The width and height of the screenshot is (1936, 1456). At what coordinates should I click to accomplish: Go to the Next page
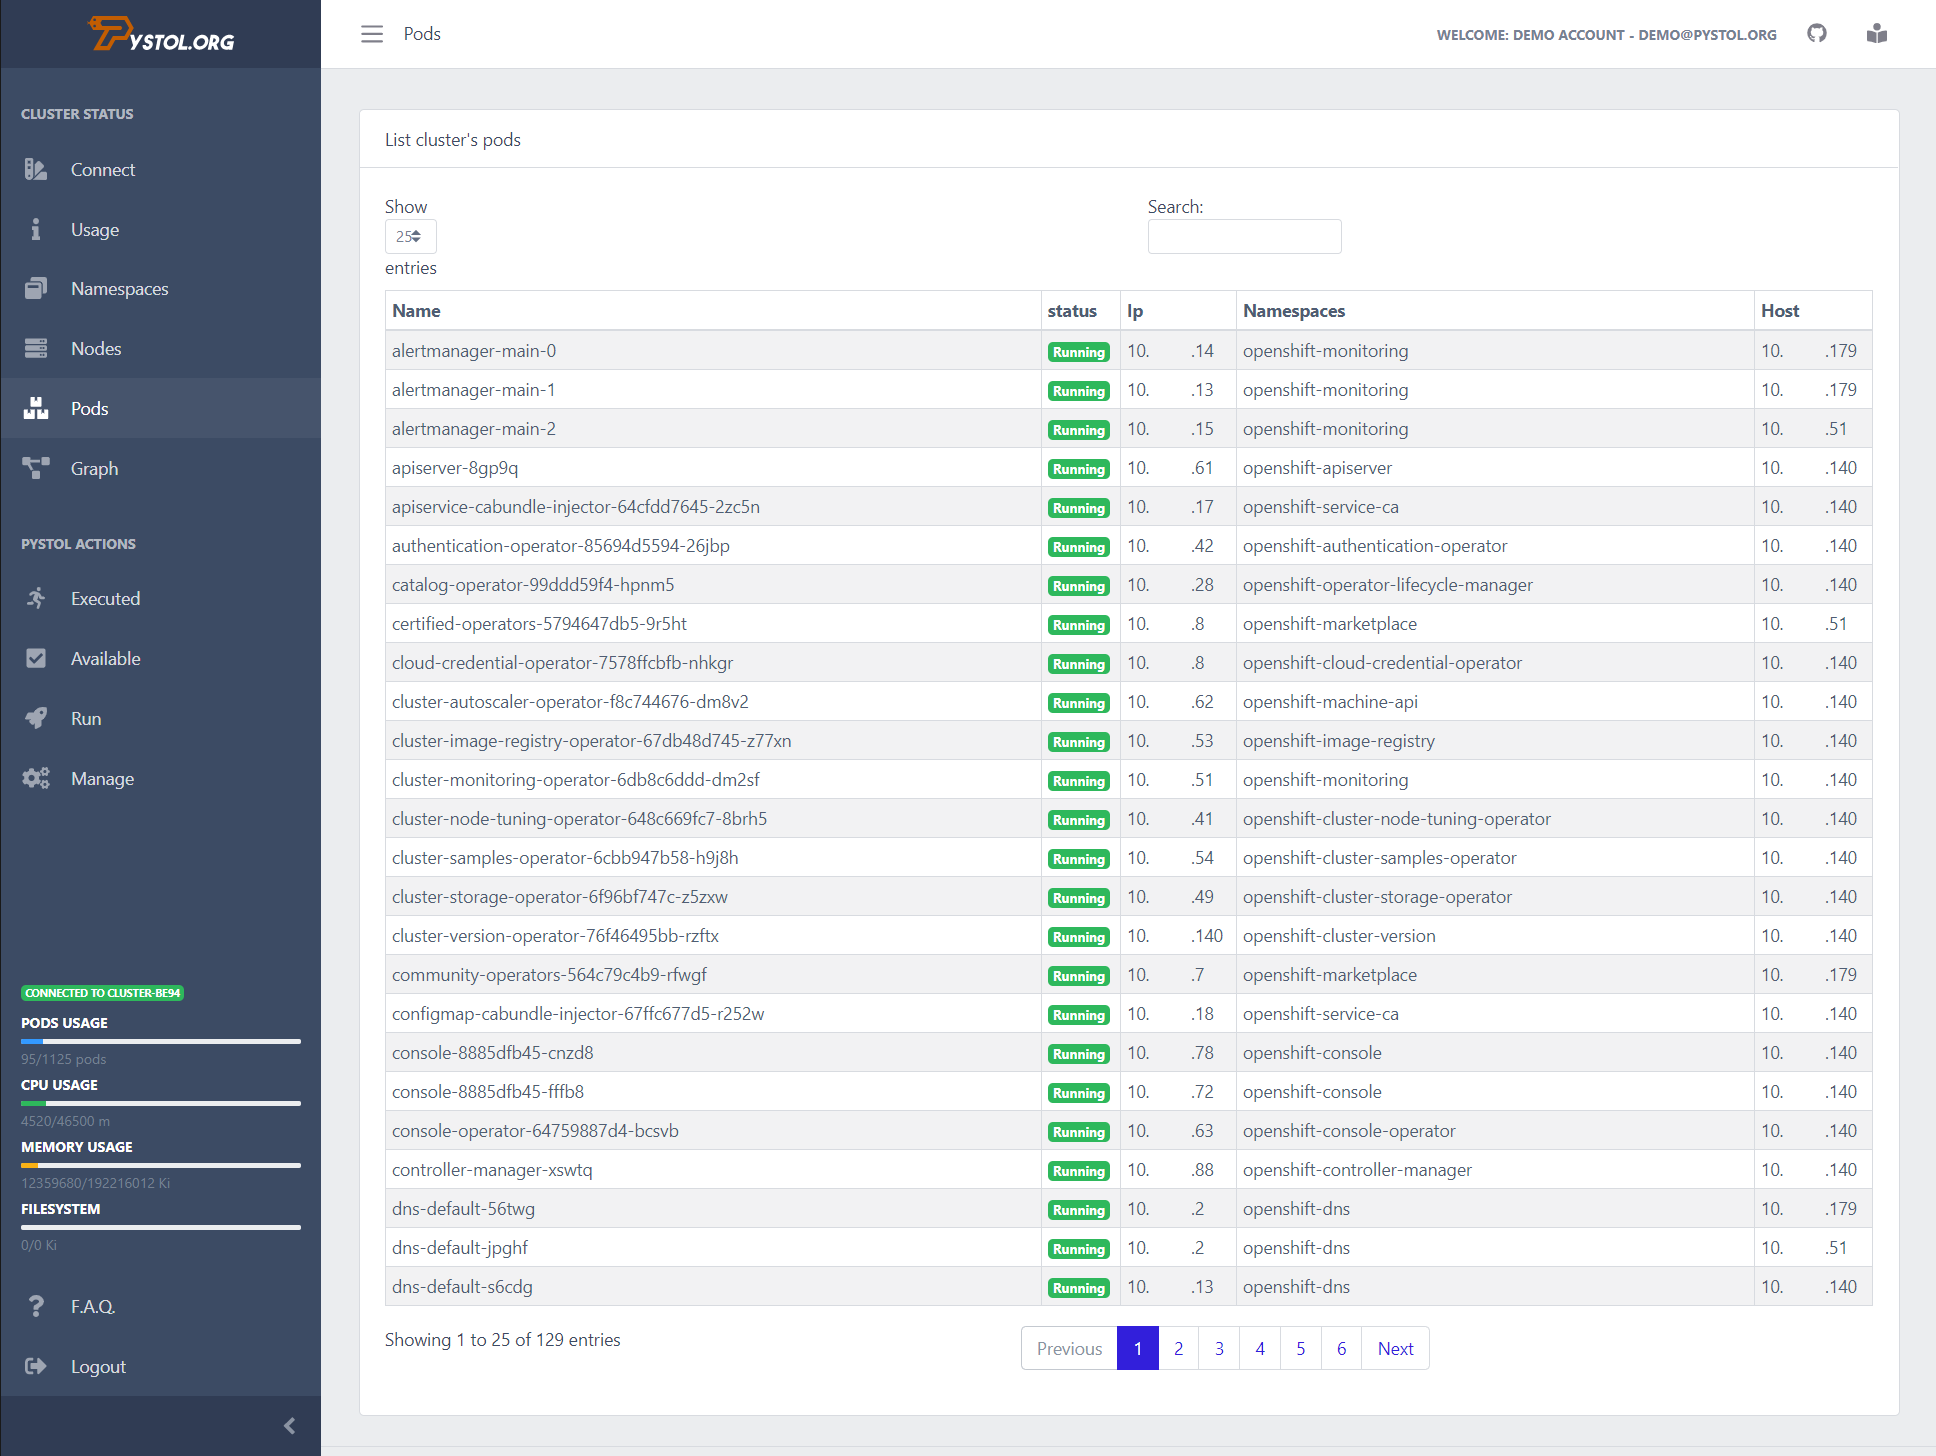(x=1395, y=1349)
